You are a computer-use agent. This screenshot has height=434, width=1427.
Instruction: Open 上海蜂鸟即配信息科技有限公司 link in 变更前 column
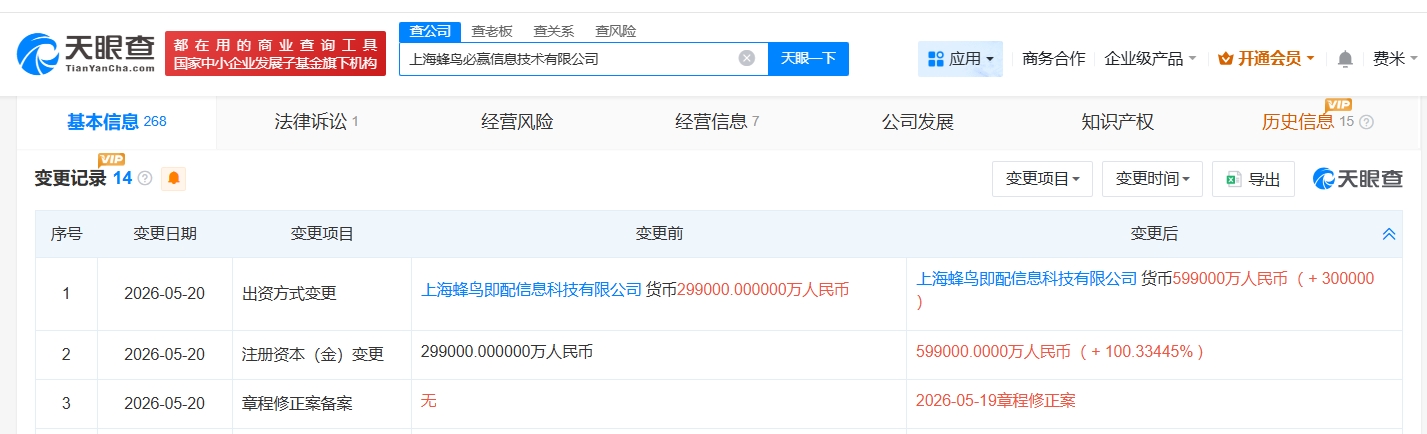(531, 289)
